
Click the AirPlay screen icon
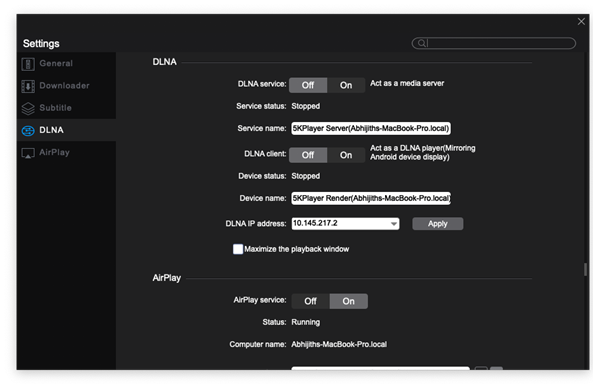pyautogui.click(x=28, y=153)
